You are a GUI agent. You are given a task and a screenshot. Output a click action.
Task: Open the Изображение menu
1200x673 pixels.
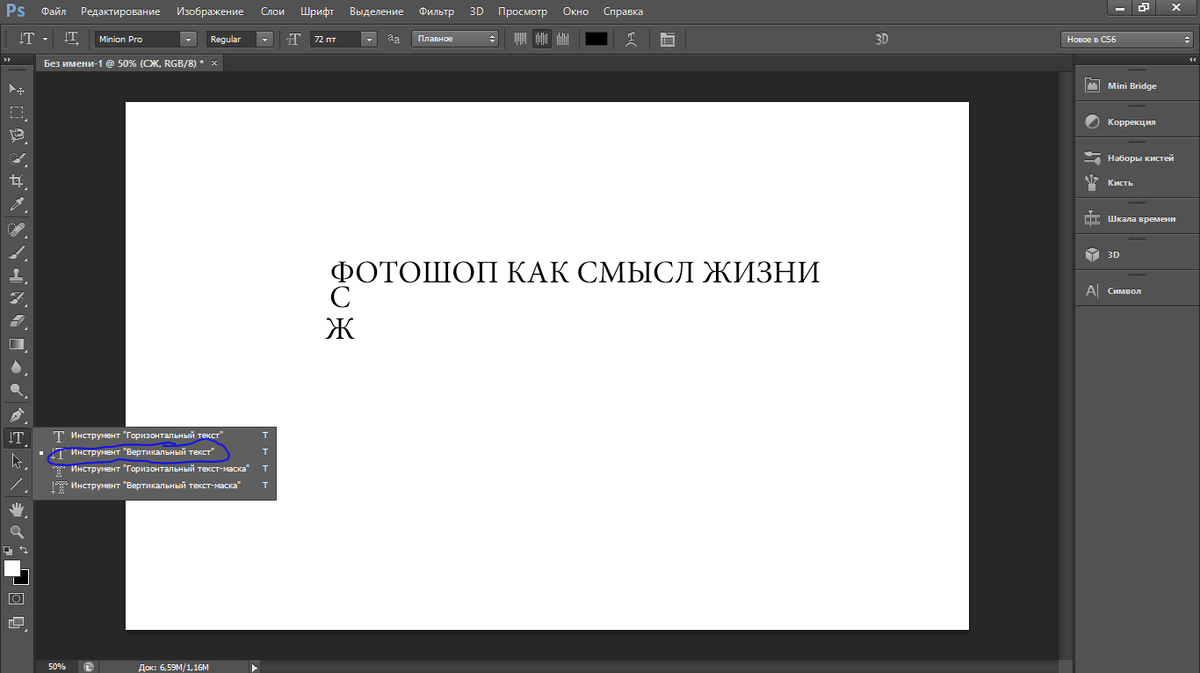coord(209,11)
